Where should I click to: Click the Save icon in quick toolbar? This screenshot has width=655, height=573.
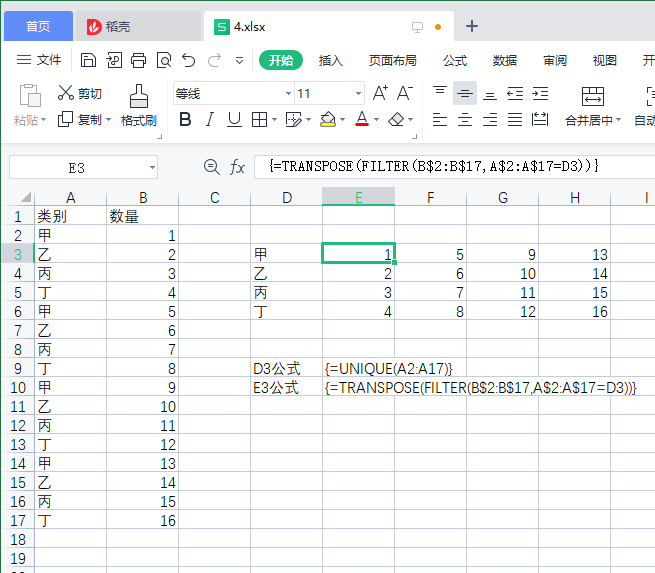[x=88, y=61]
